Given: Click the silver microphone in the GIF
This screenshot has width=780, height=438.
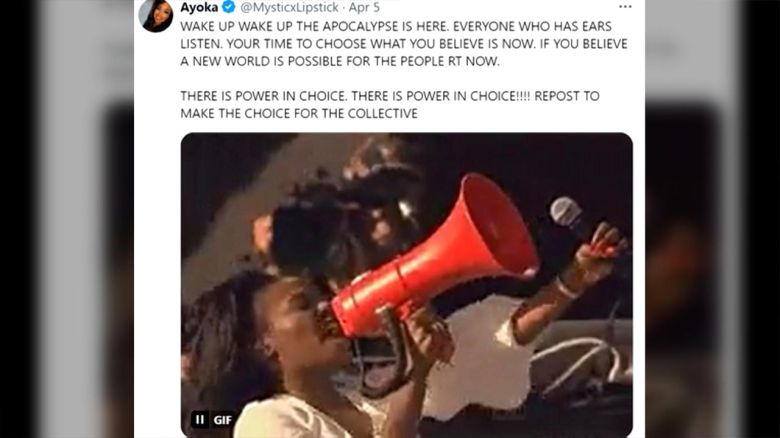Looking at the screenshot, I should point(566,212).
